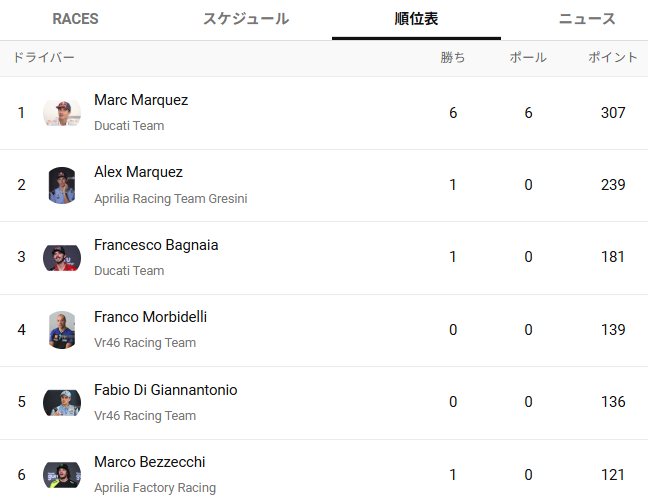Open the ニュース tab
Screen dimensions: 648x501
[x=586, y=19]
